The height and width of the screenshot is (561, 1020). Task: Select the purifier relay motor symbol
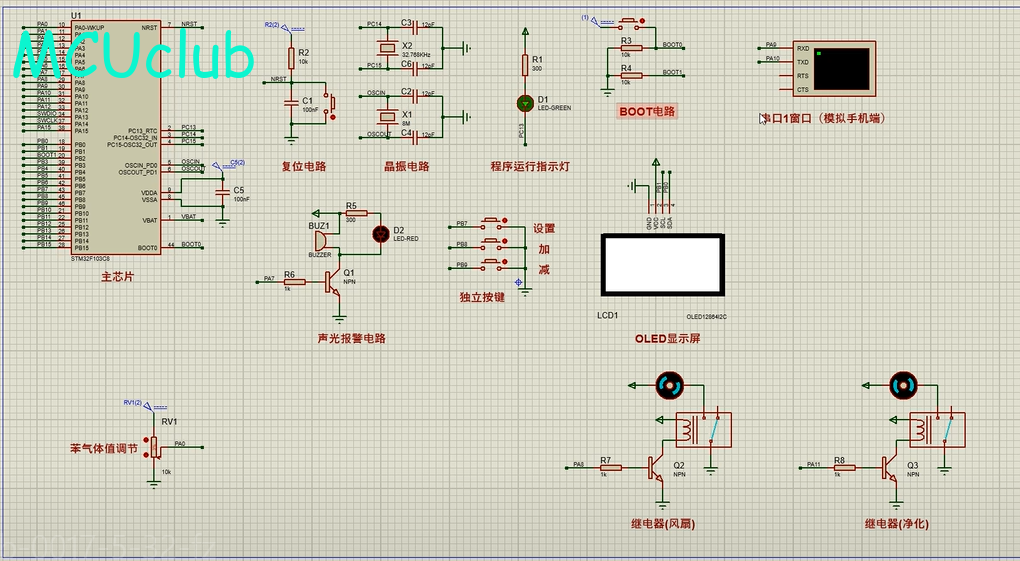(x=903, y=386)
